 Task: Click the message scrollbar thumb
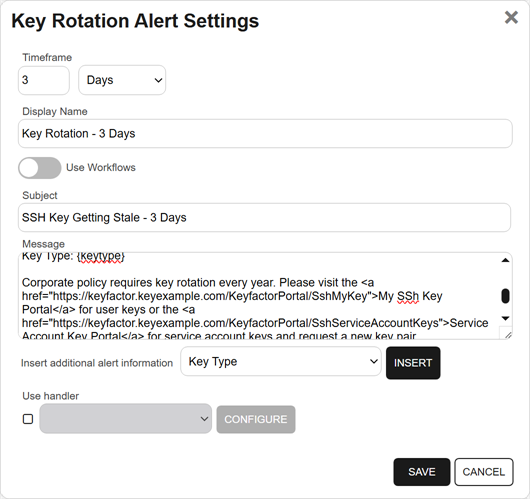point(505,296)
